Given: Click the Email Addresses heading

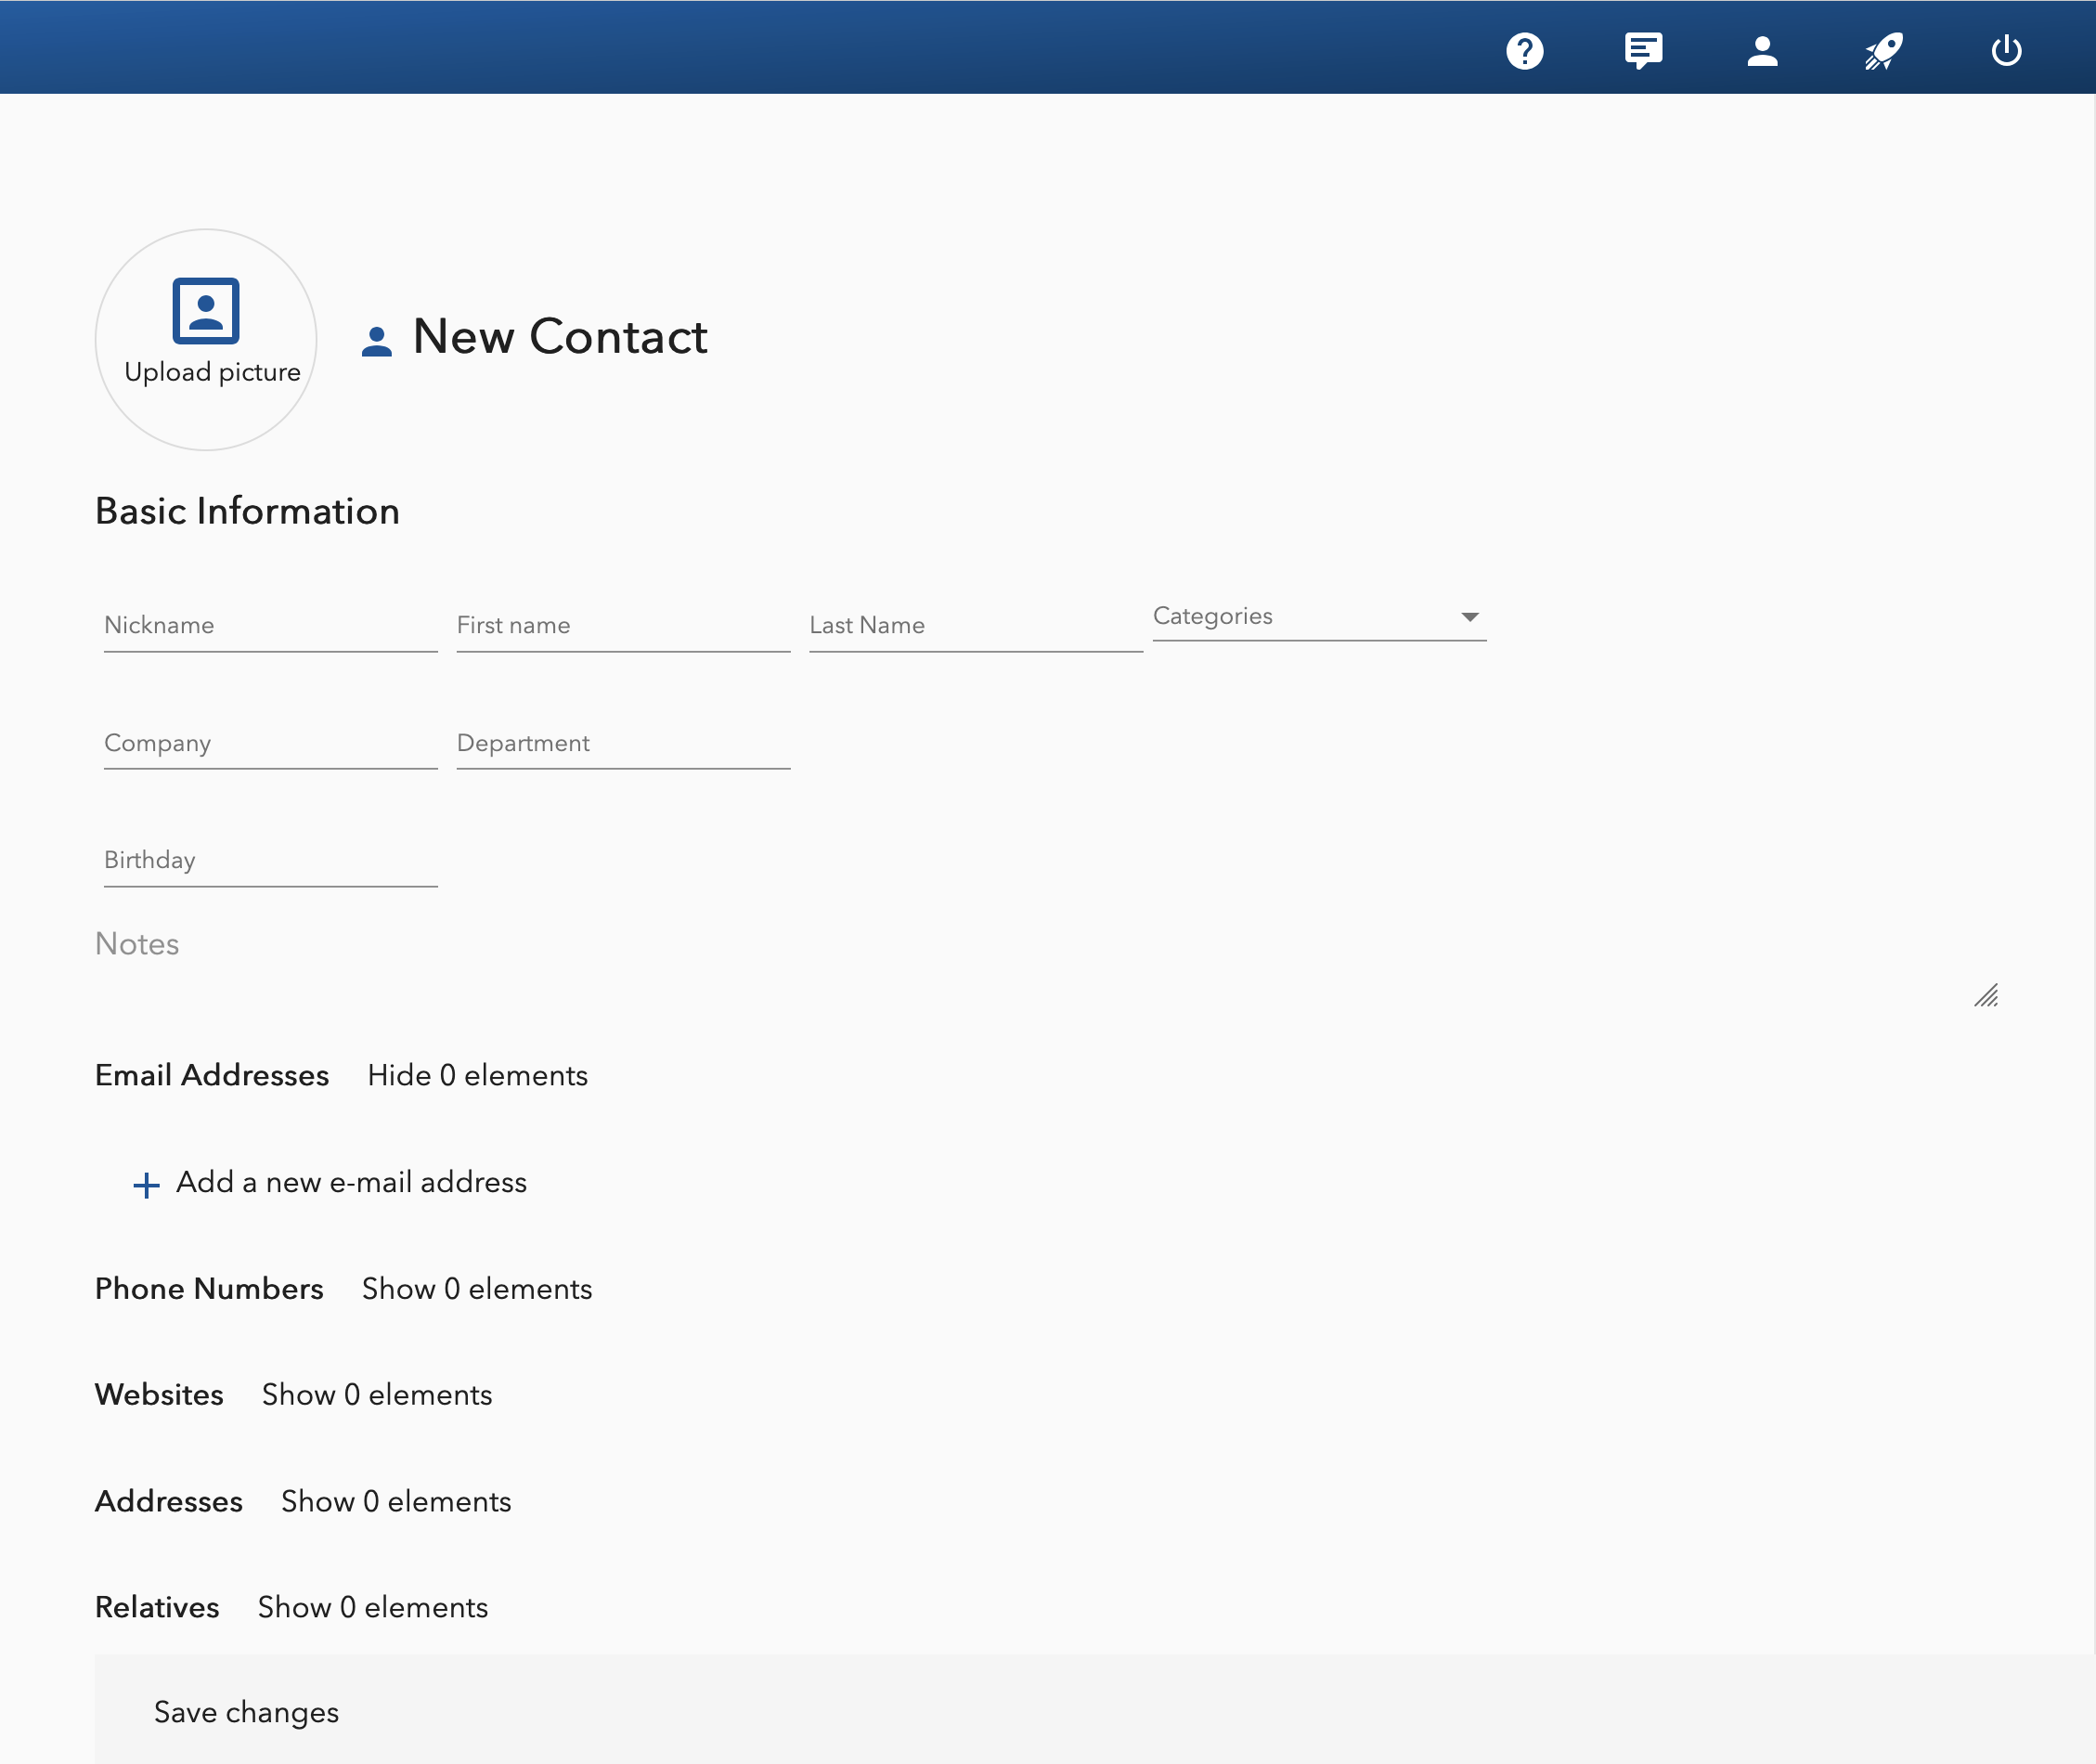Looking at the screenshot, I should (212, 1076).
